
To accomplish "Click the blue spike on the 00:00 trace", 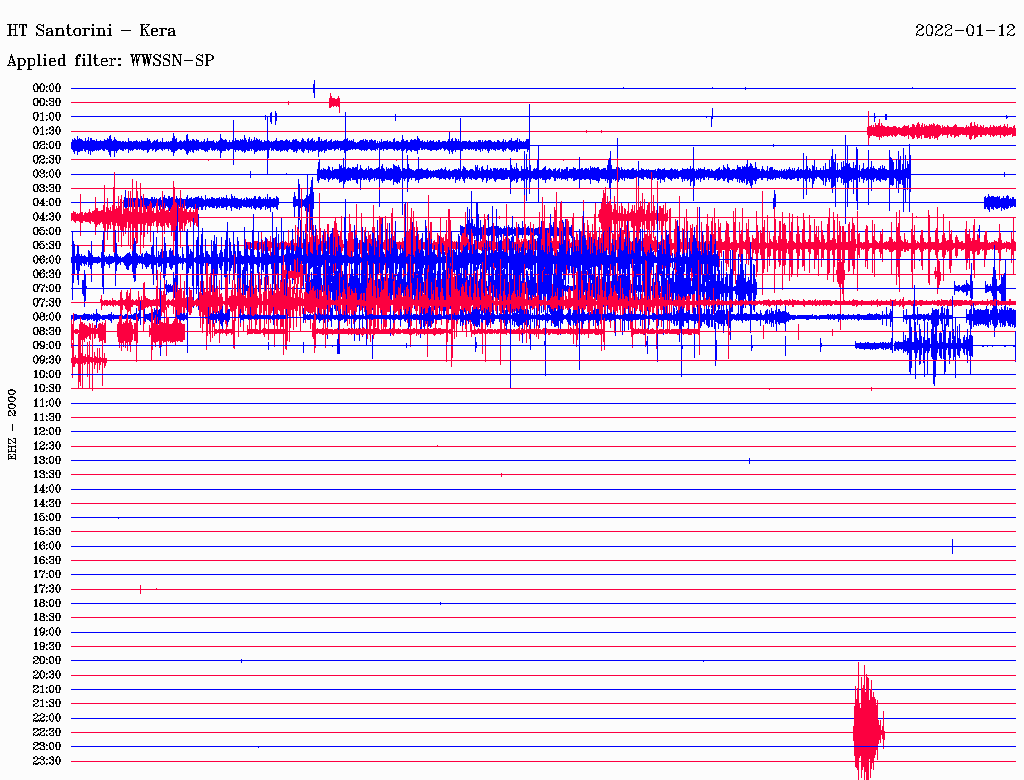I will click(314, 88).
